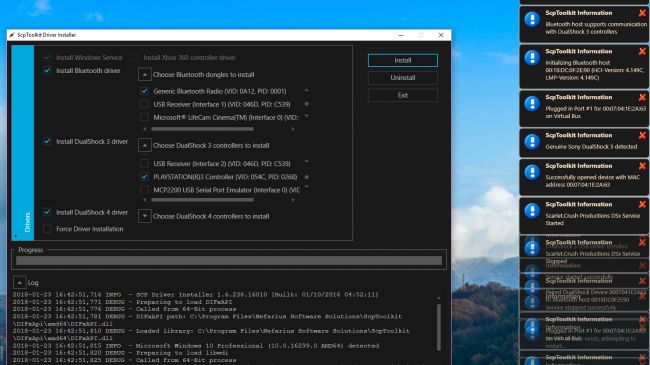Click the ScpToolkit app icon in the title bar
Image resolution: width=650 pixels, height=365 pixels.
[12, 35]
